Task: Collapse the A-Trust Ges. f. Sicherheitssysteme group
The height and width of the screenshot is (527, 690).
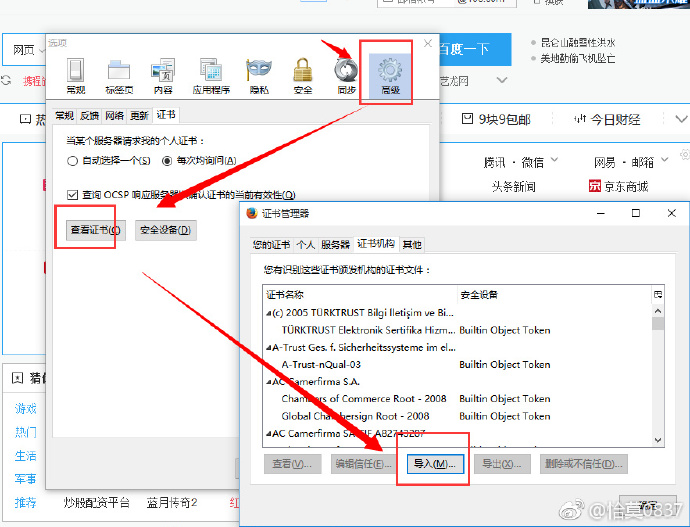Action: click(x=268, y=348)
